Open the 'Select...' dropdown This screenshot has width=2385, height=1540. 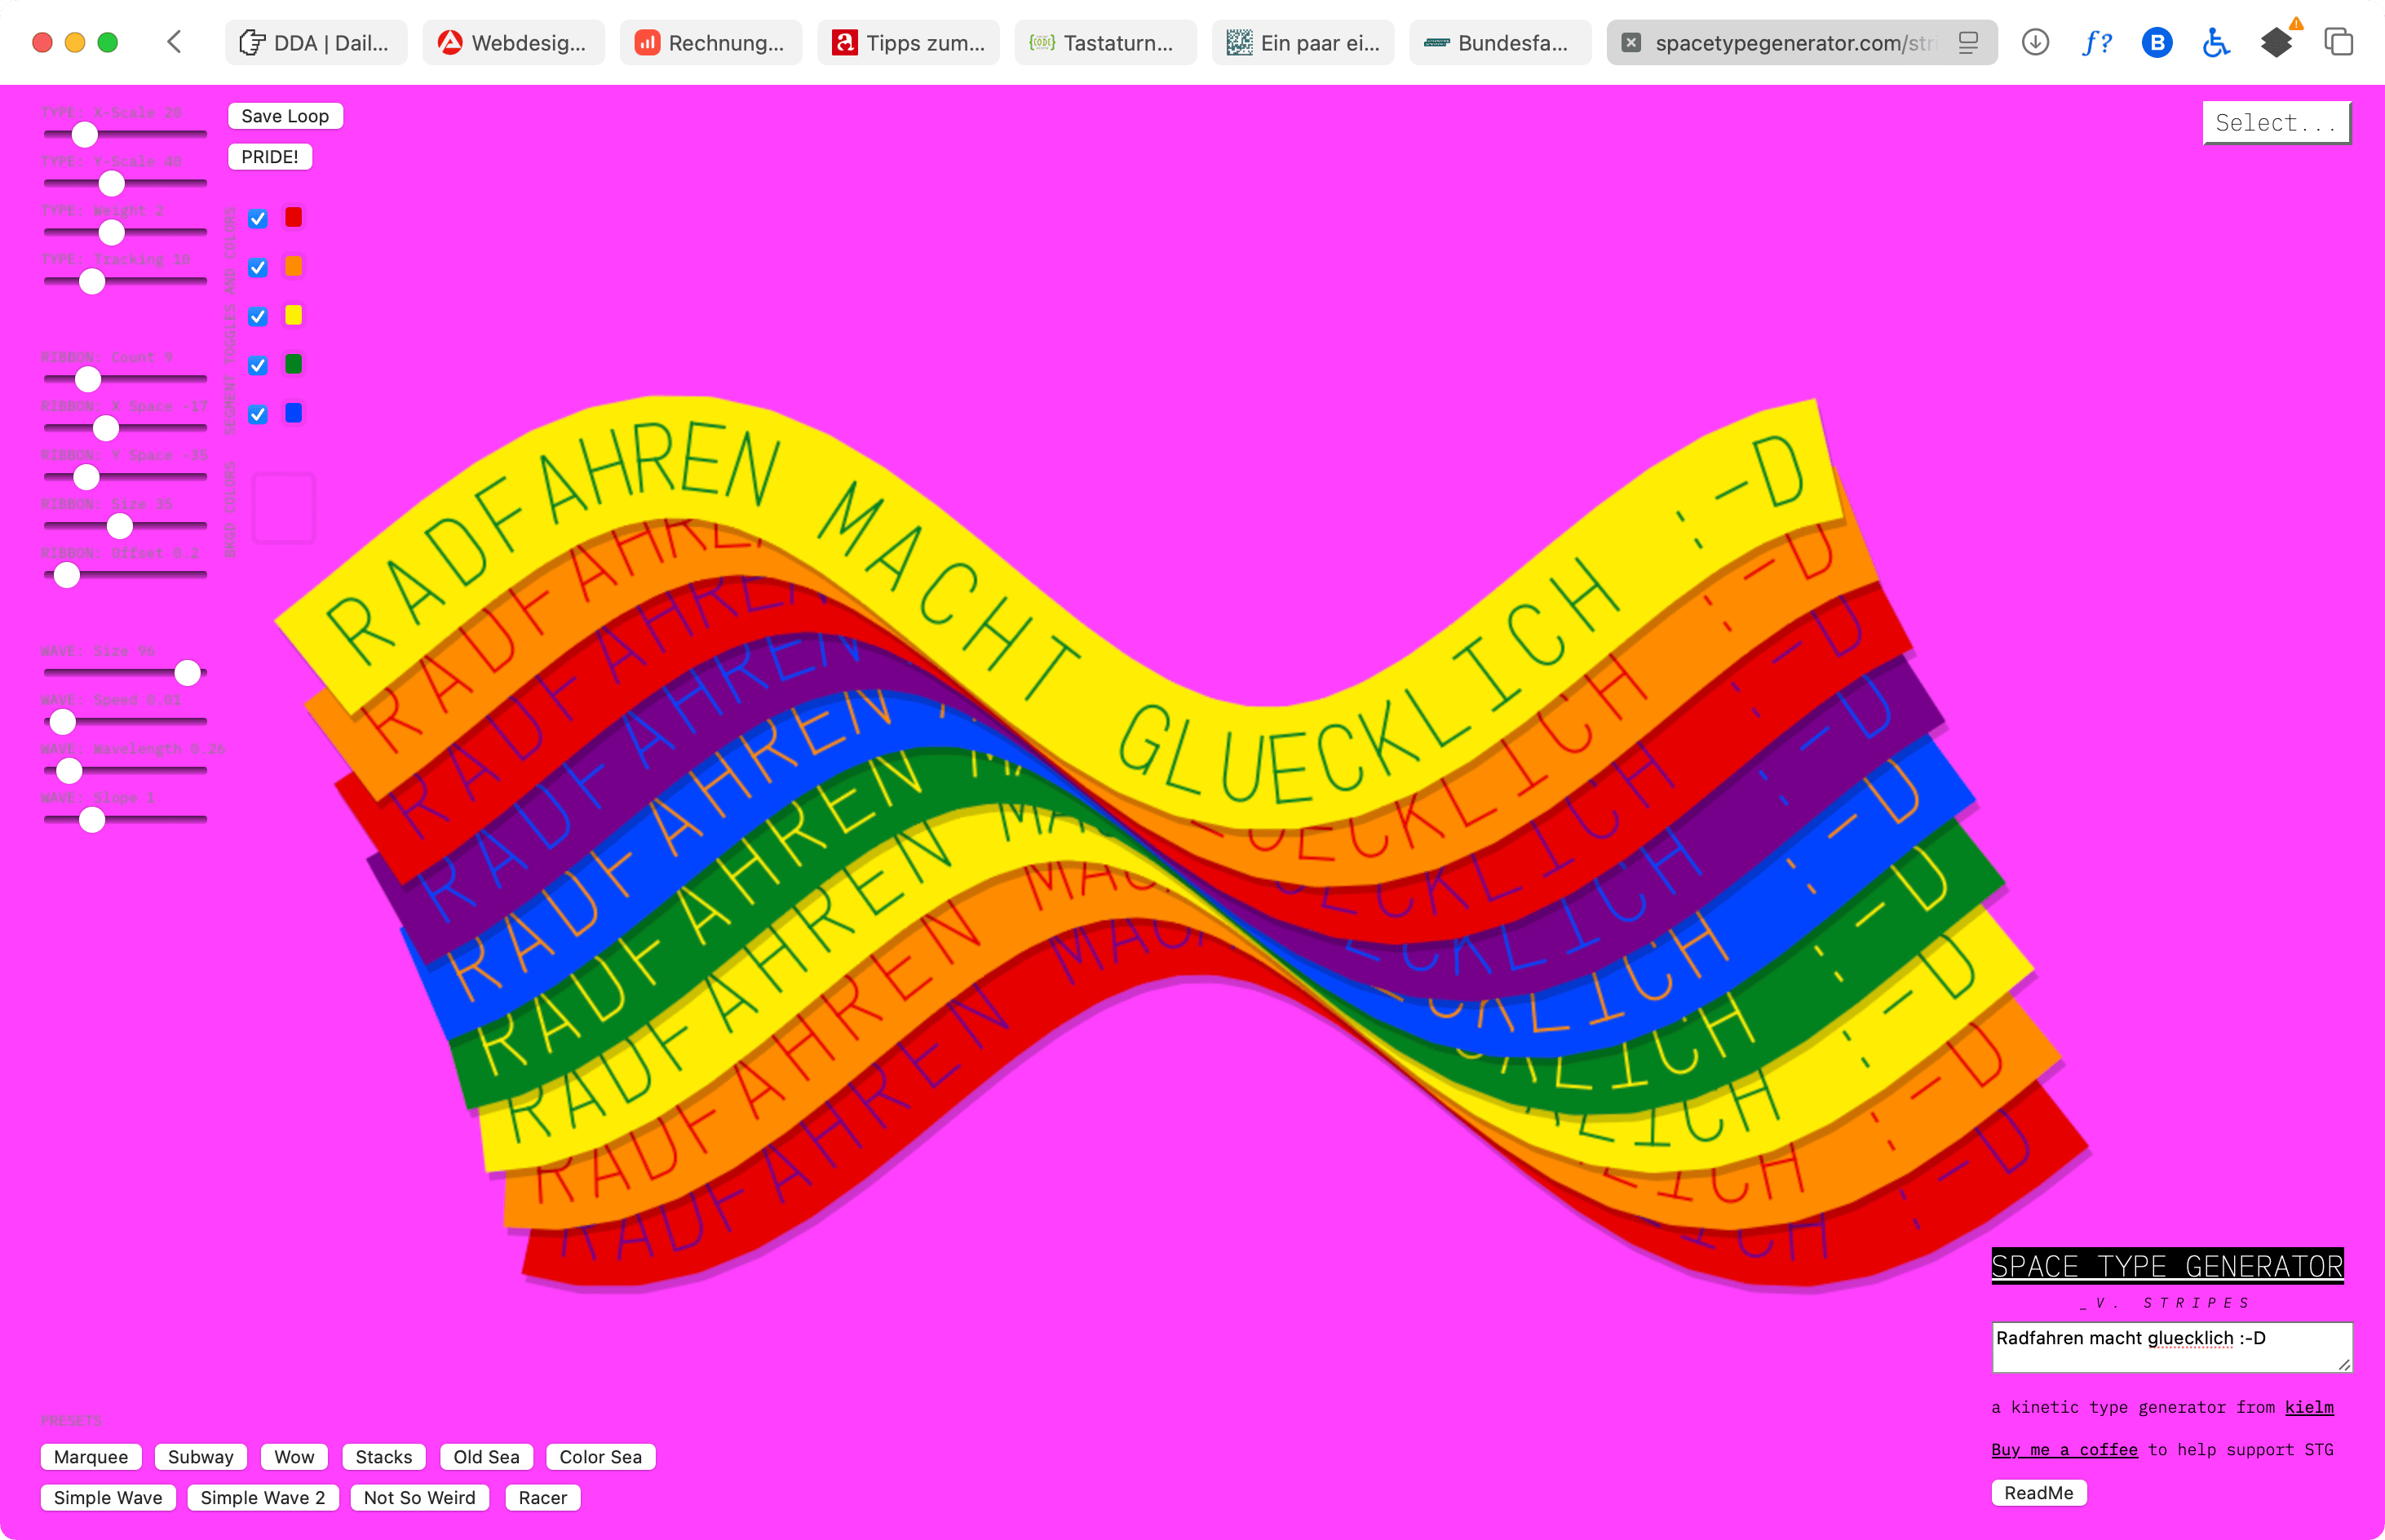[x=2276, y=123]
